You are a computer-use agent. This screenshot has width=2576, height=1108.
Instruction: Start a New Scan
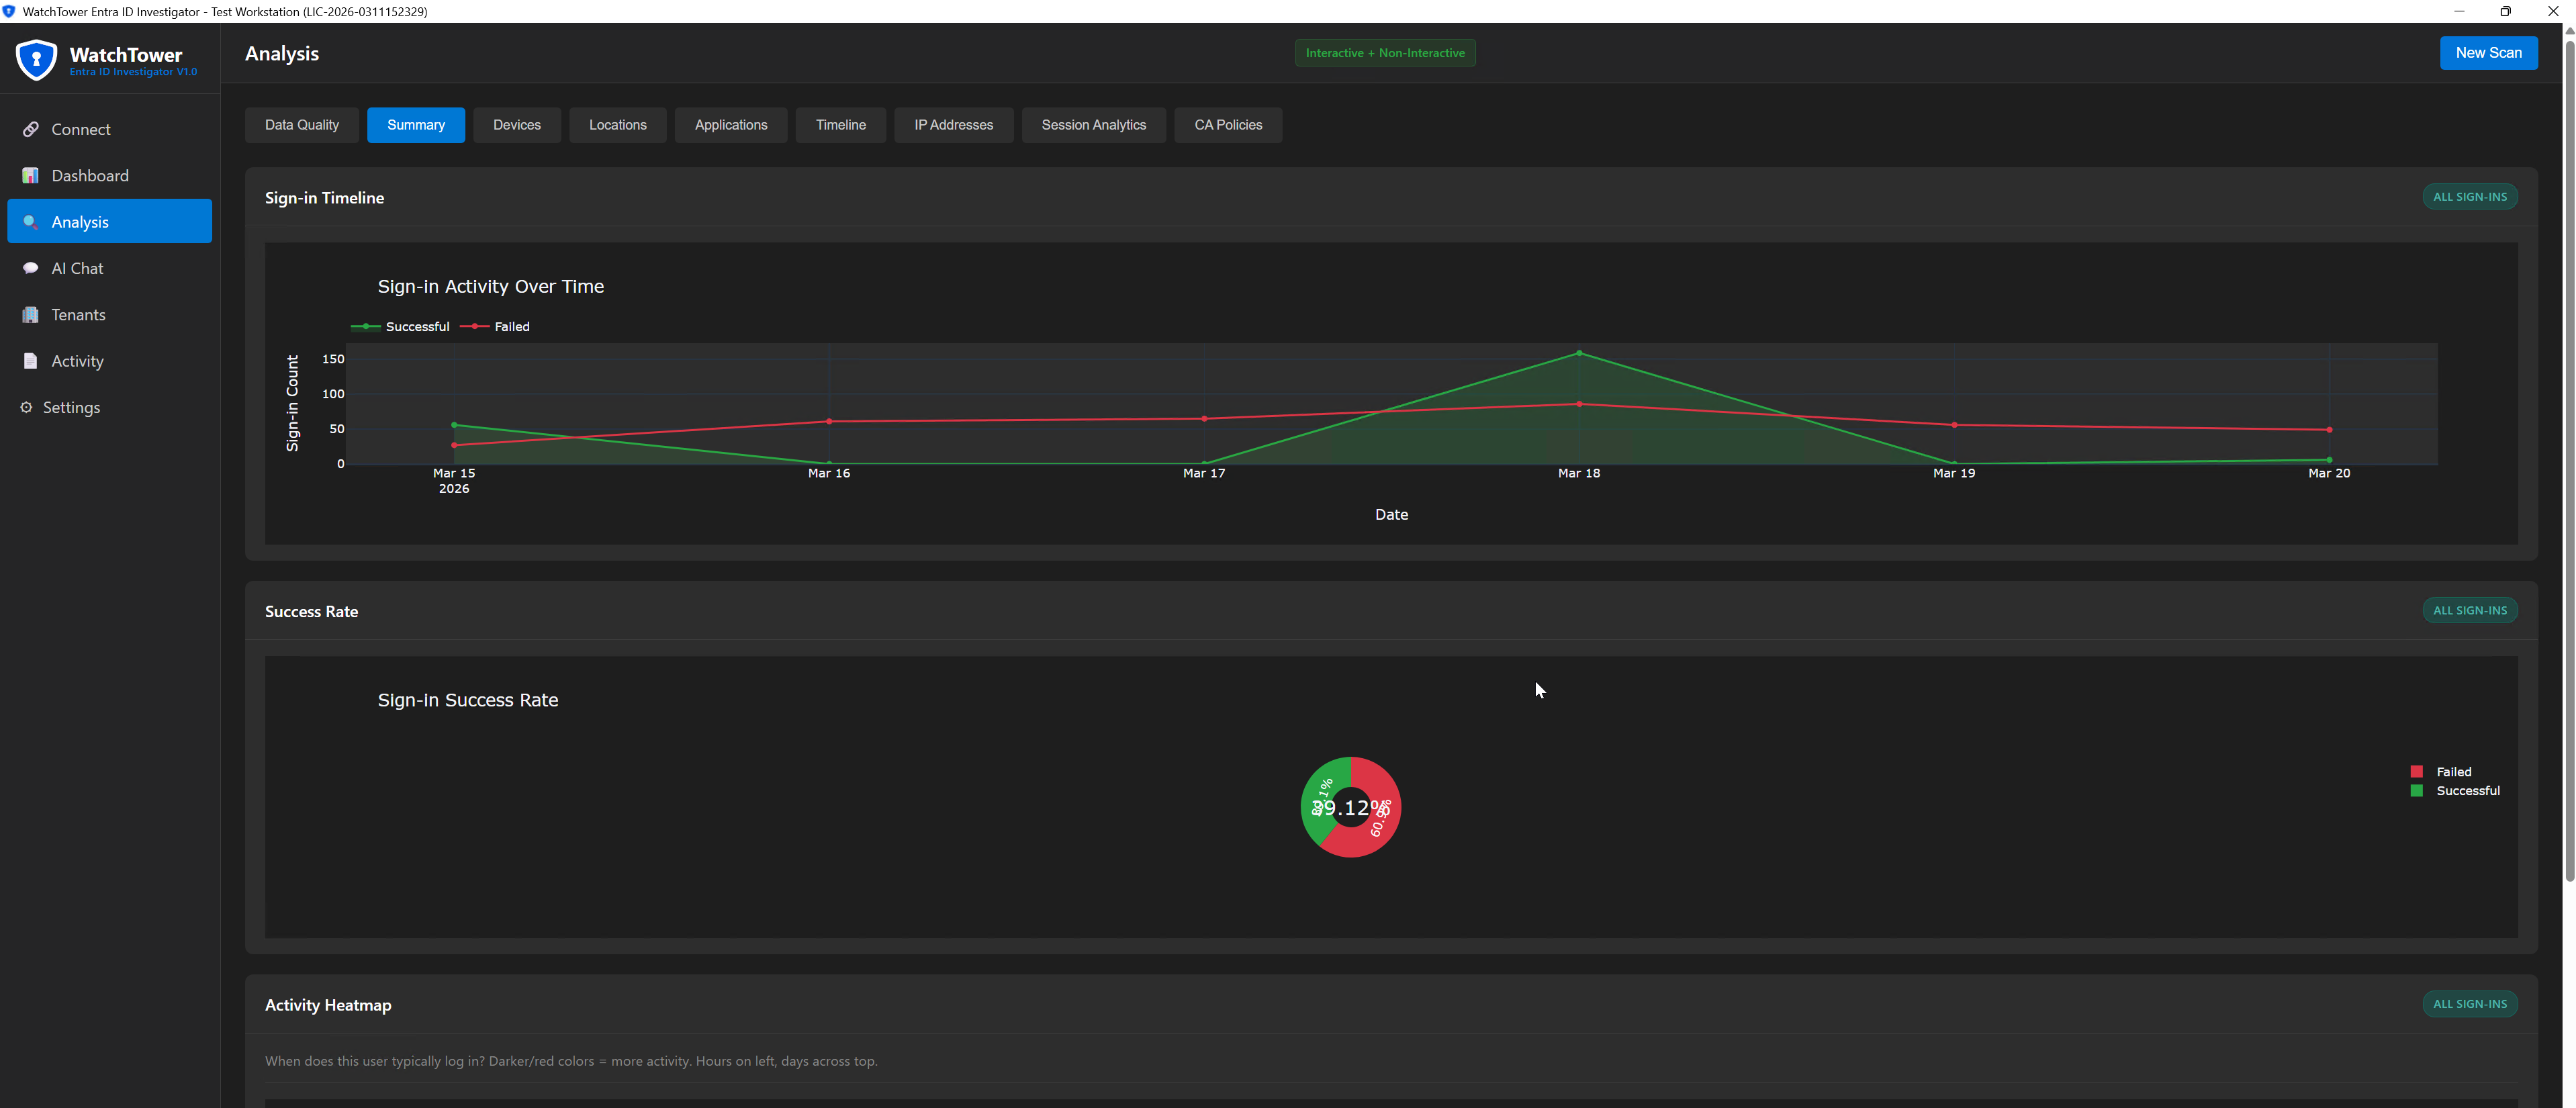(x=2489, y=52)
